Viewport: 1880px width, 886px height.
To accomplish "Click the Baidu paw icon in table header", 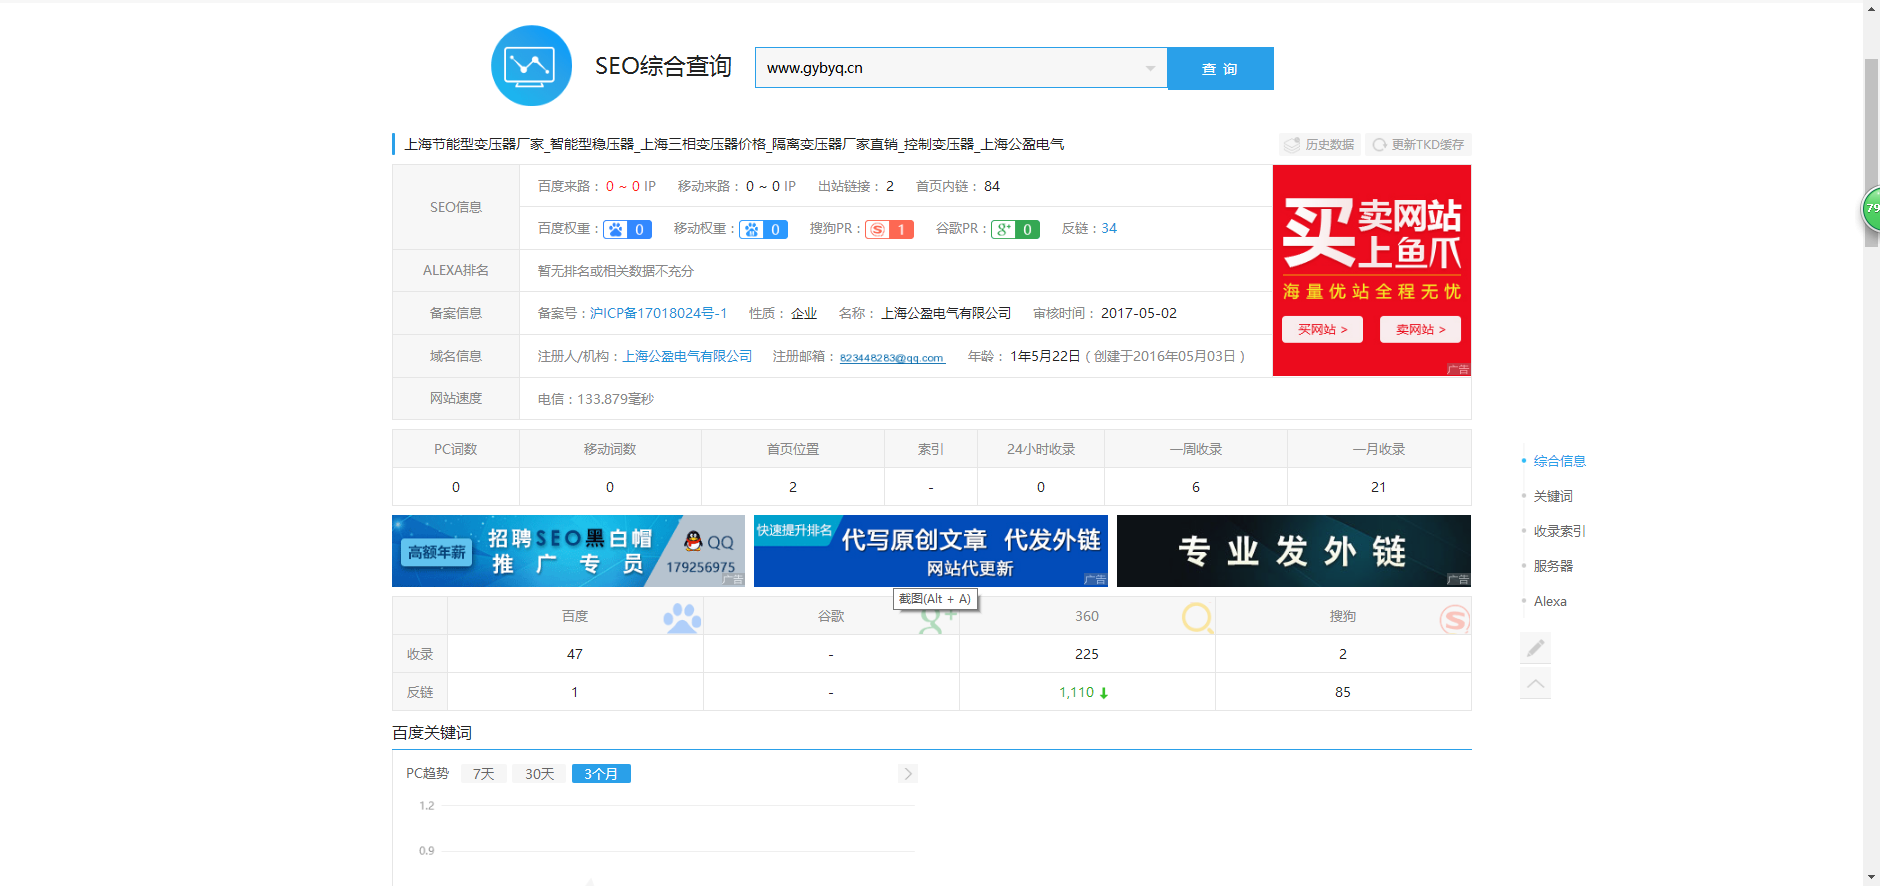I will (x=682, y=617).
